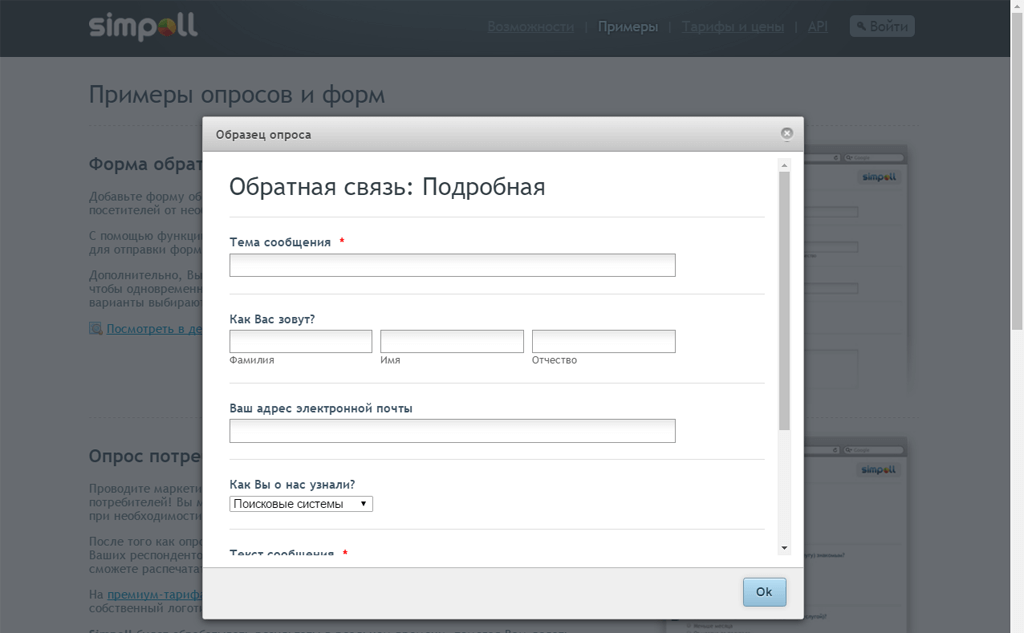
Task: Click the dialog scrollbar up arrow
Action: 785,165
